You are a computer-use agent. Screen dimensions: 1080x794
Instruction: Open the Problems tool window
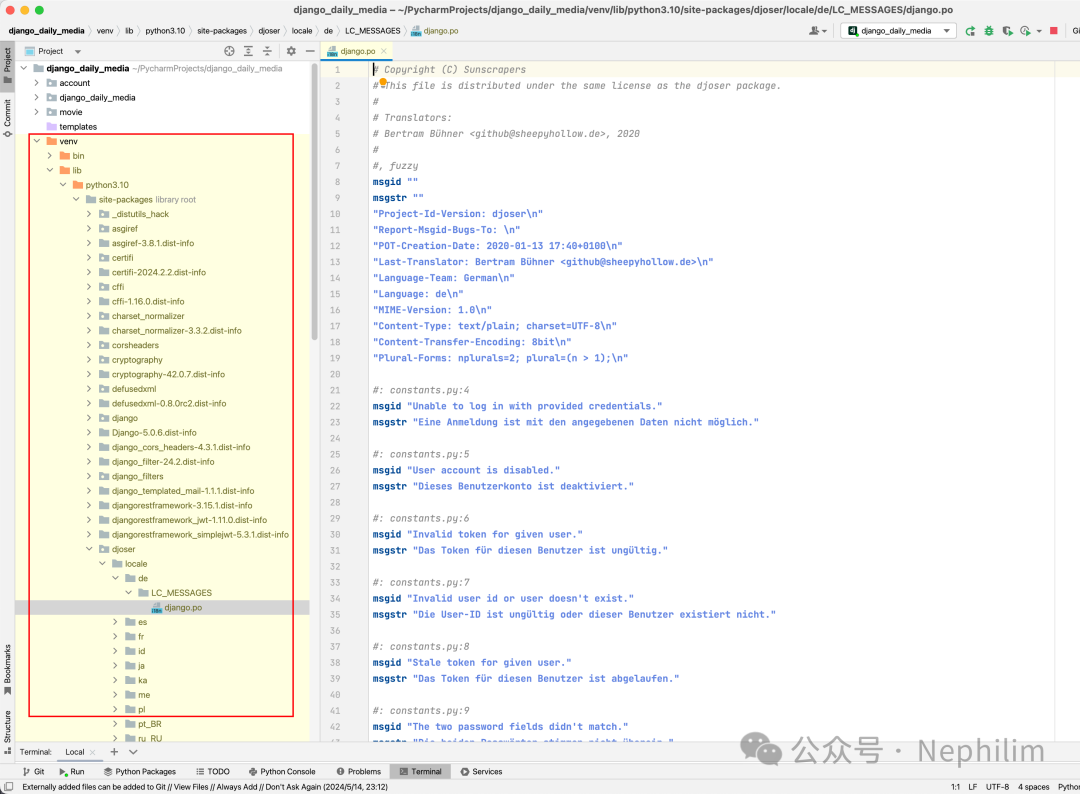(358, 771)
